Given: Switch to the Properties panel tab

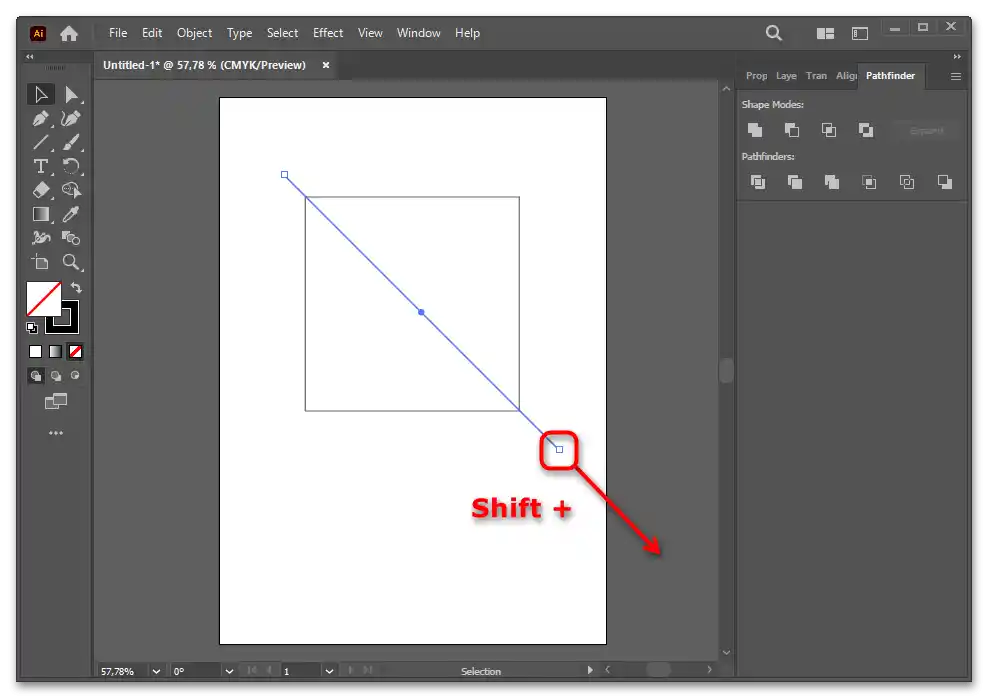Looking at the screenshot, I should 757,76.
